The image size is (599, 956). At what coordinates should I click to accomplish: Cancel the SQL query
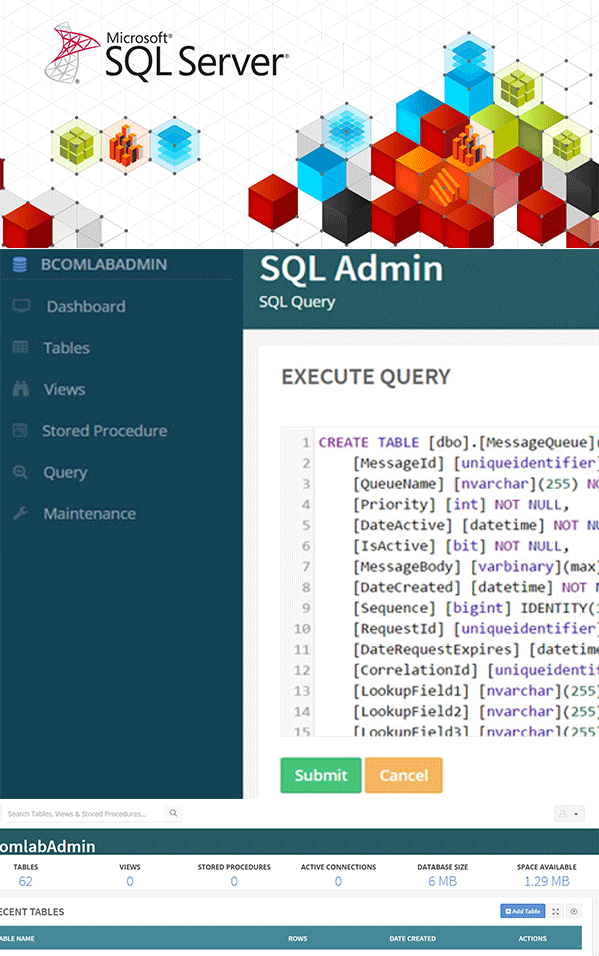[x=404, y=775]
